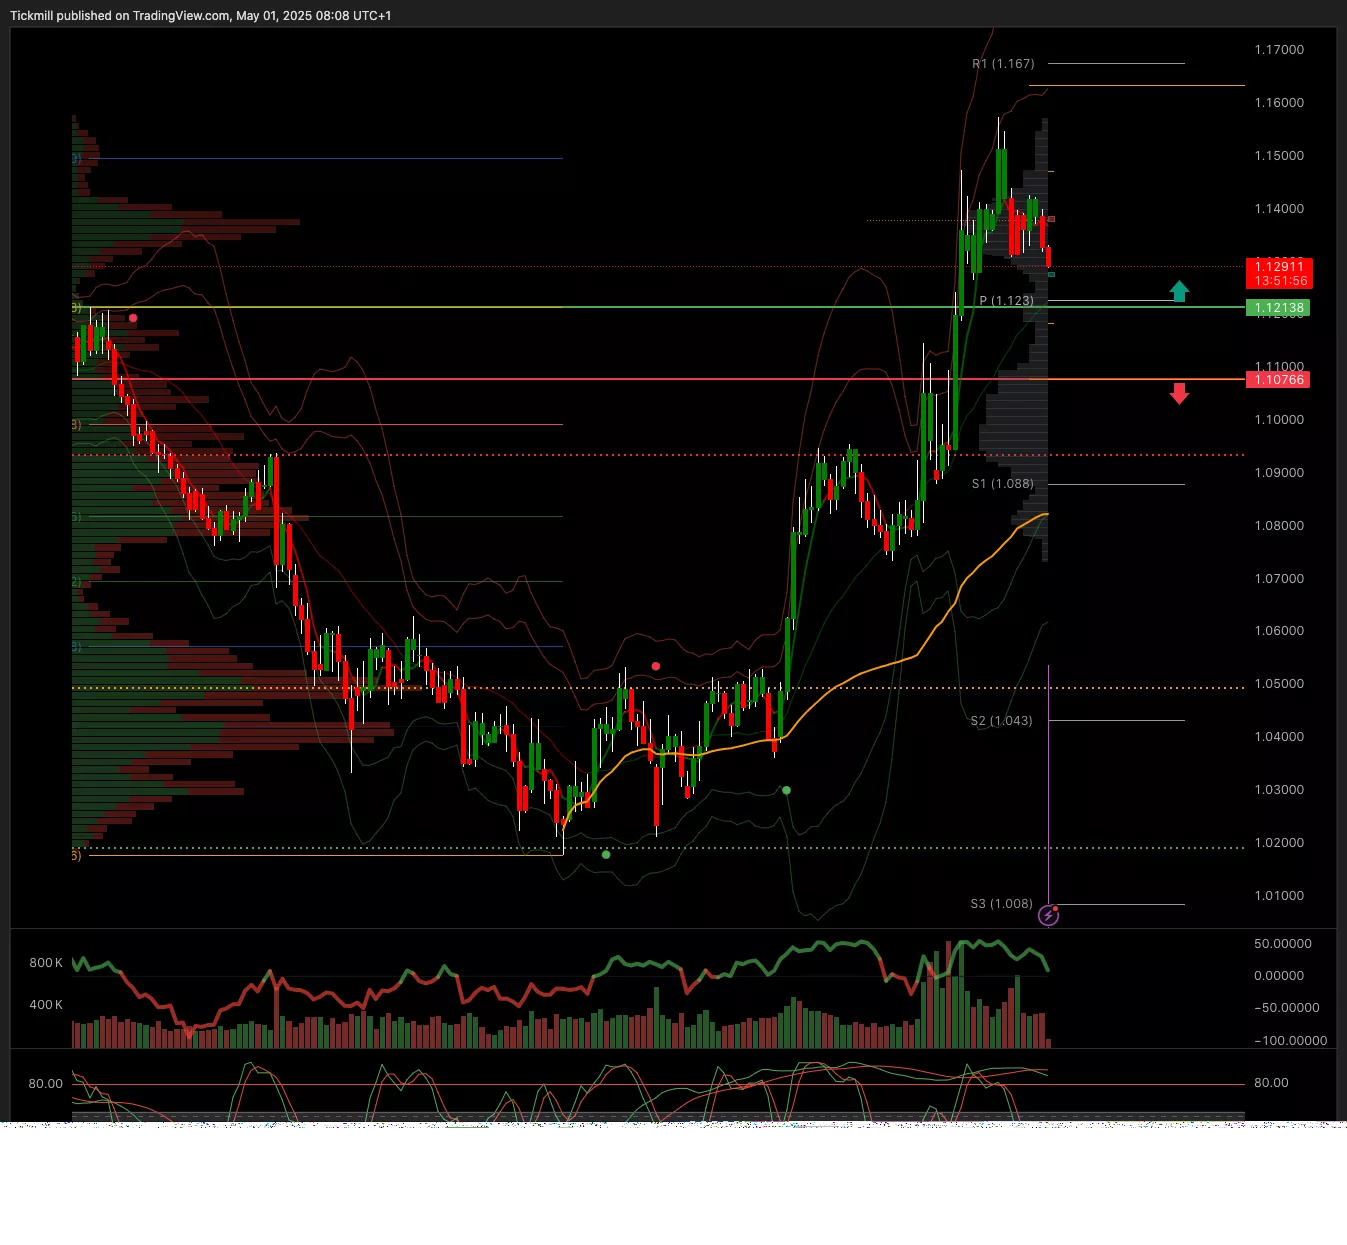Select the small red marker by latest candles
Image resolution: width=1347 pixels, height=1245 pixels.
tap(1050, 219)
